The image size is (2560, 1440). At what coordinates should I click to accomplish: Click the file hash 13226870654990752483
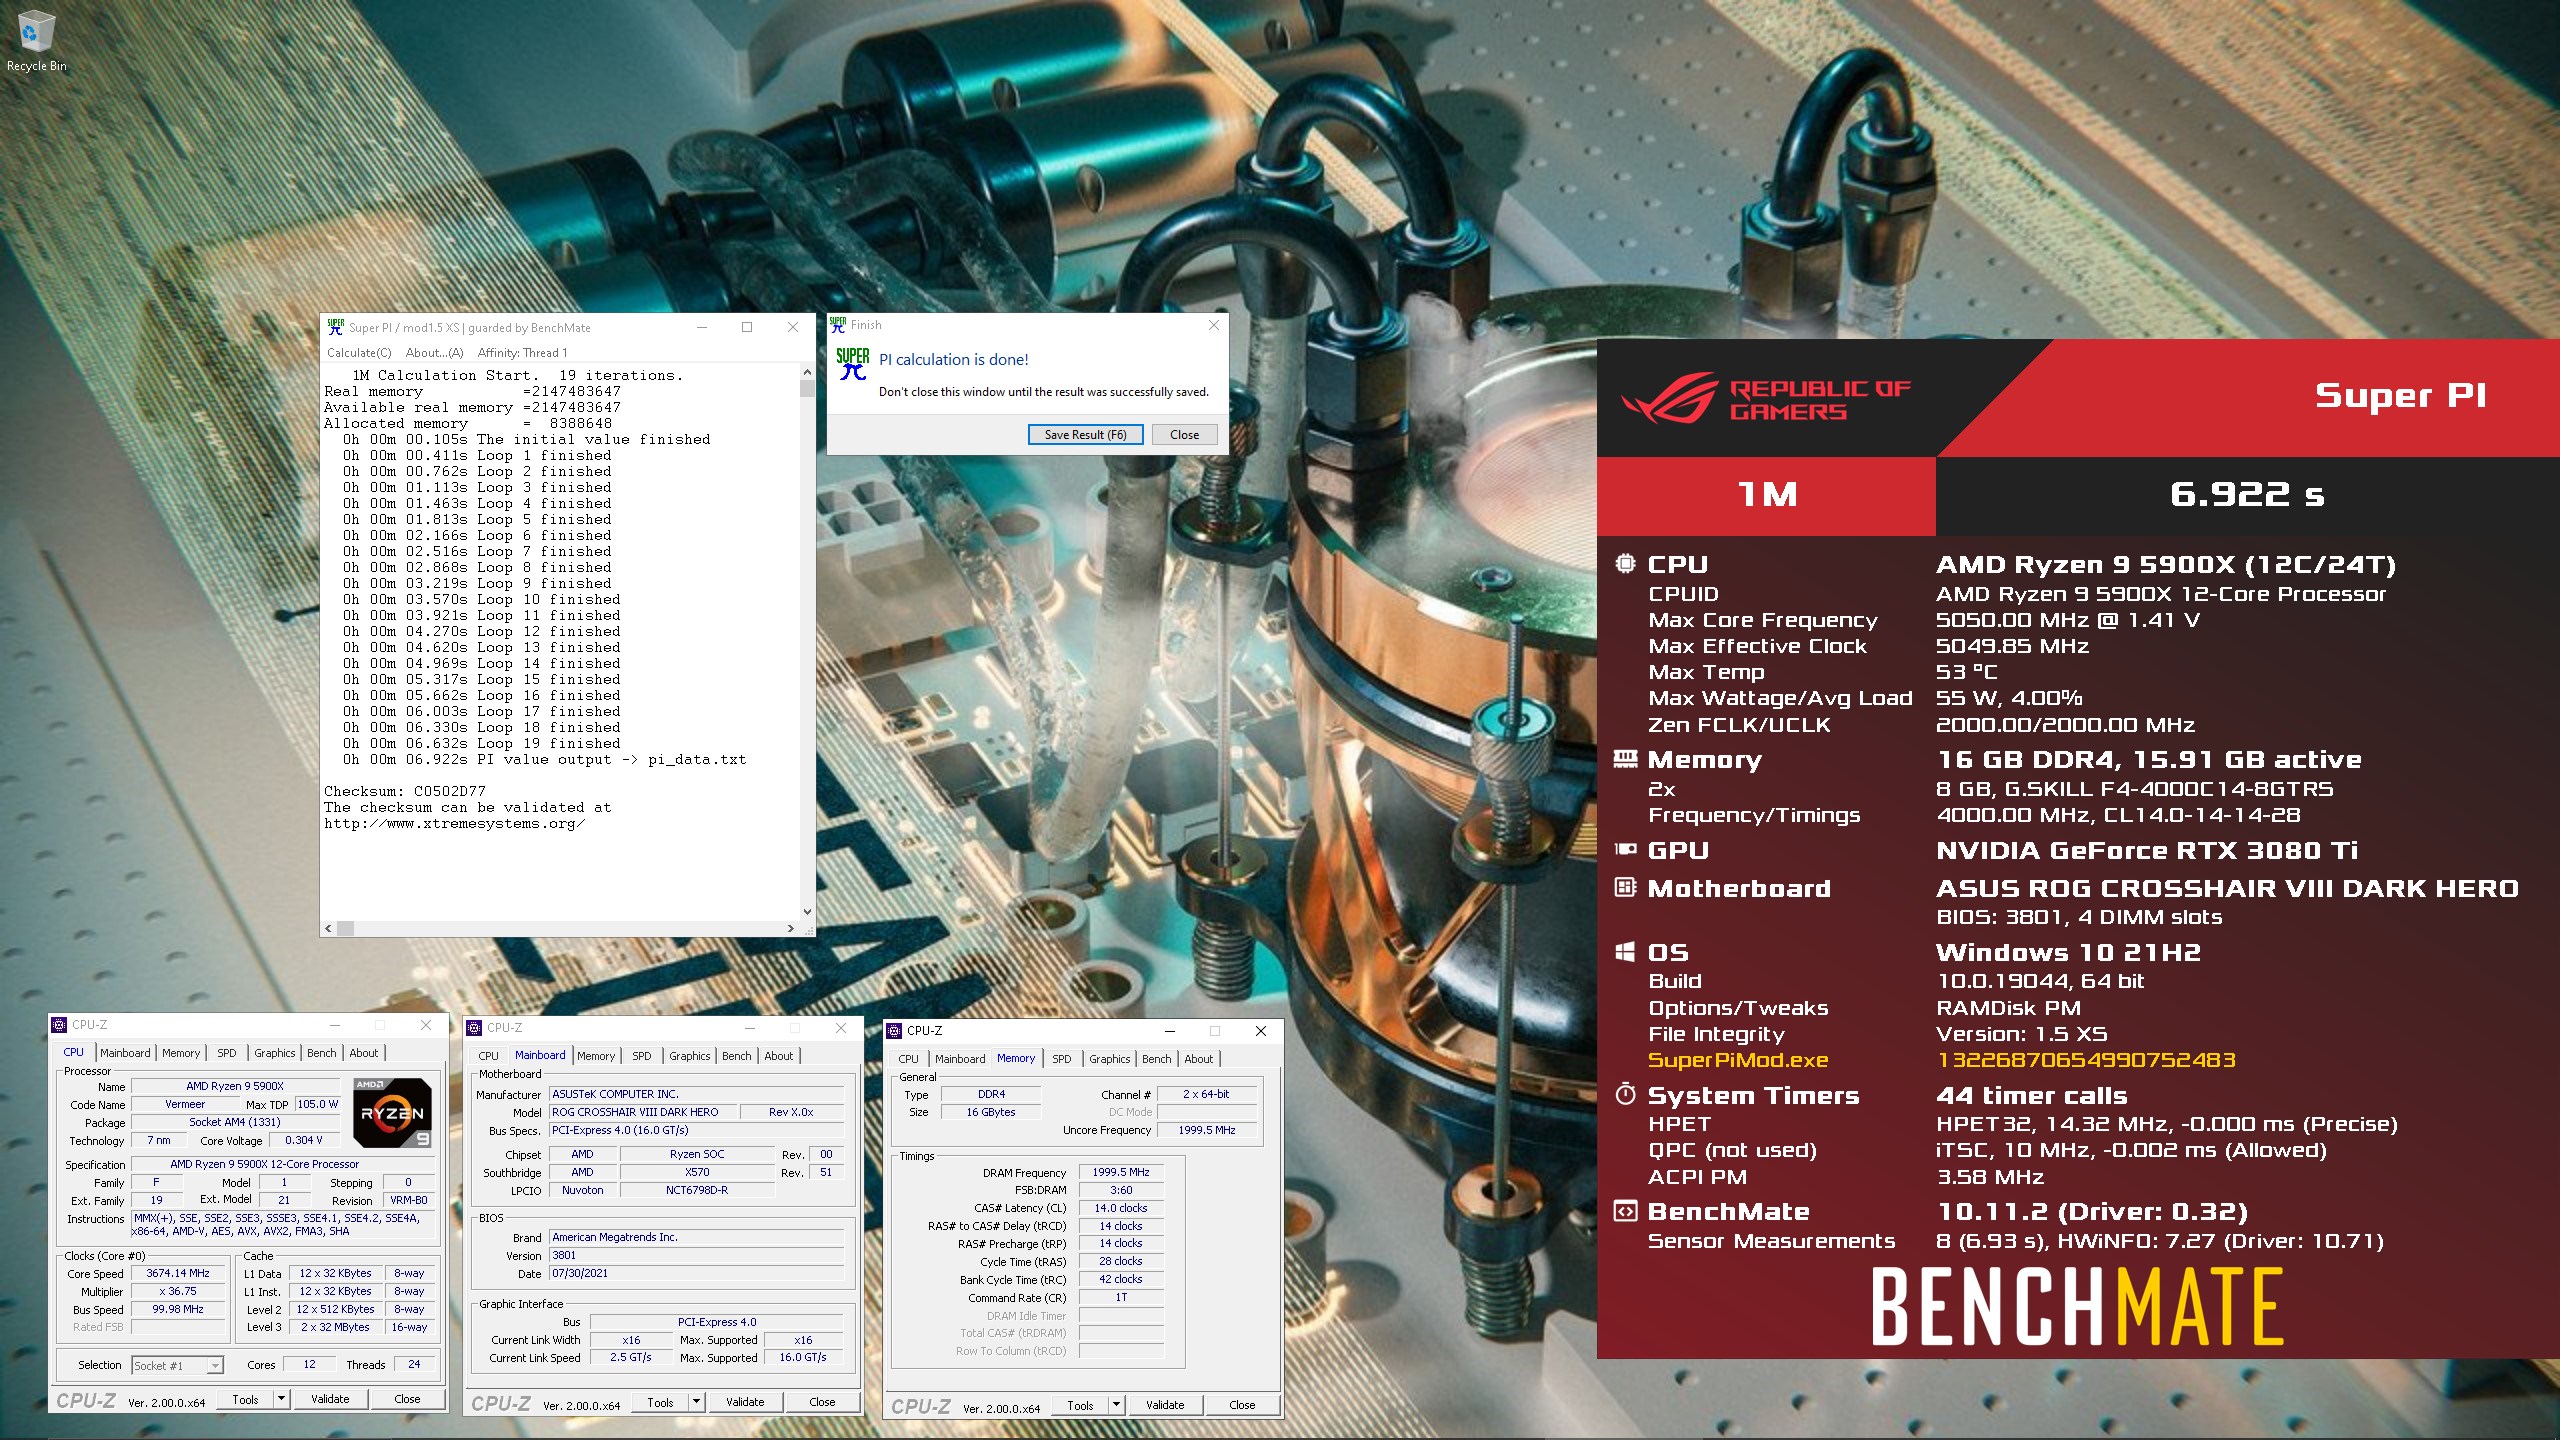(x=2086, y=1060)
